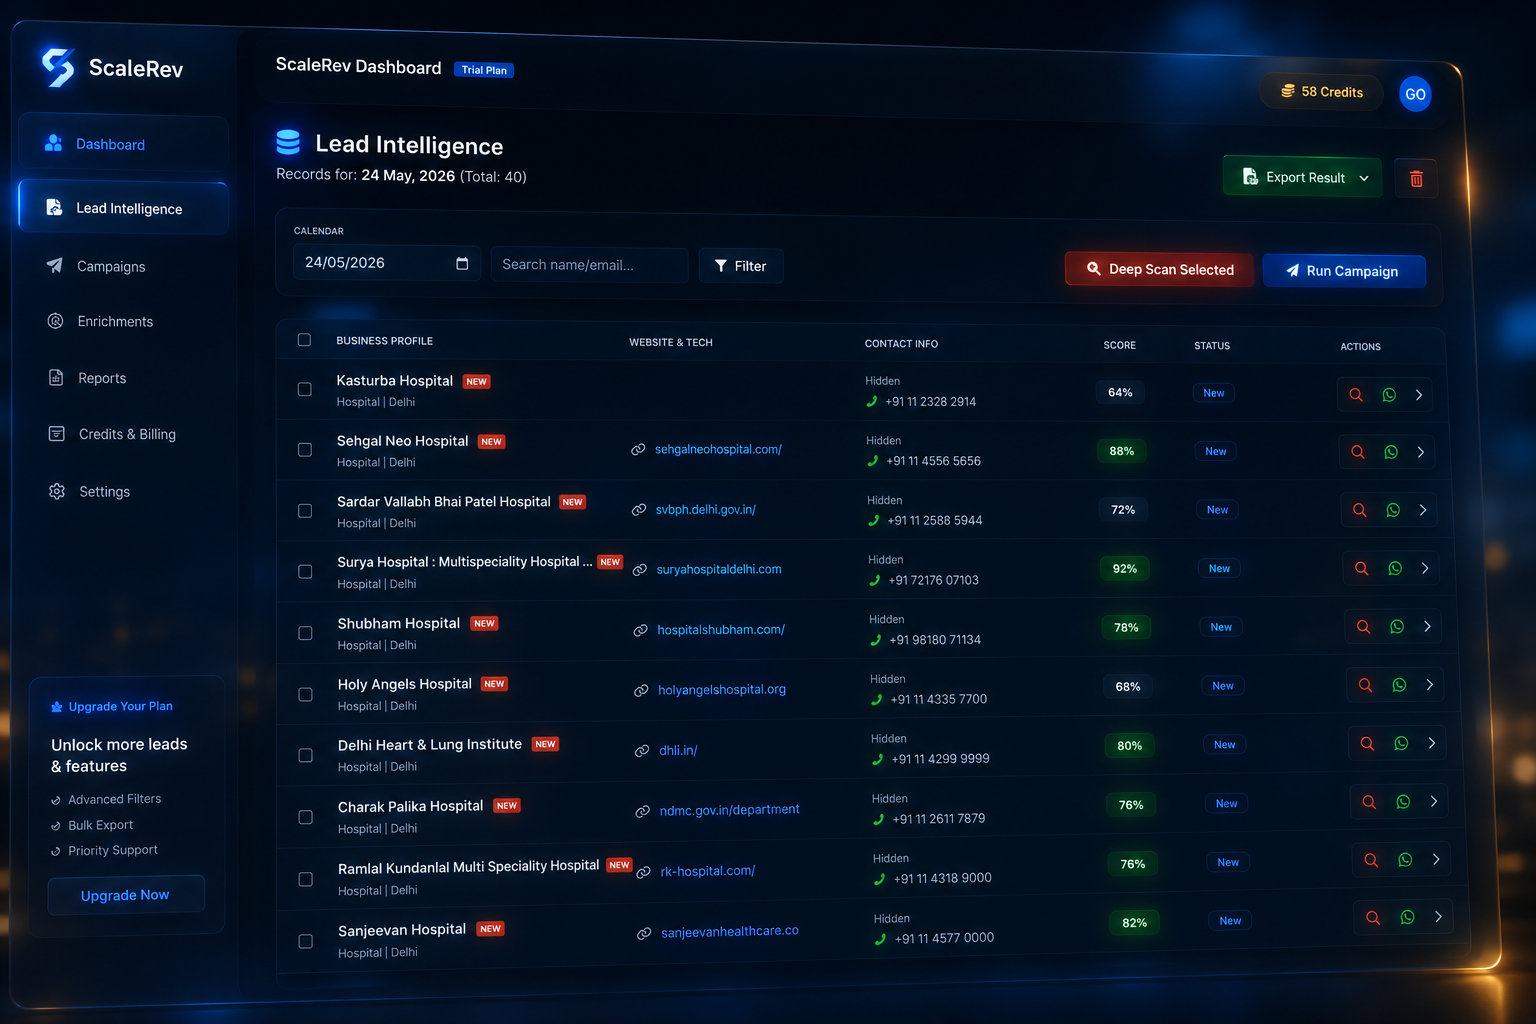Image resolution: width=1536 pixels, height=1024 pixels.
Task: Click the Lead Intelligence database header icon
Action: coord(288,143)
